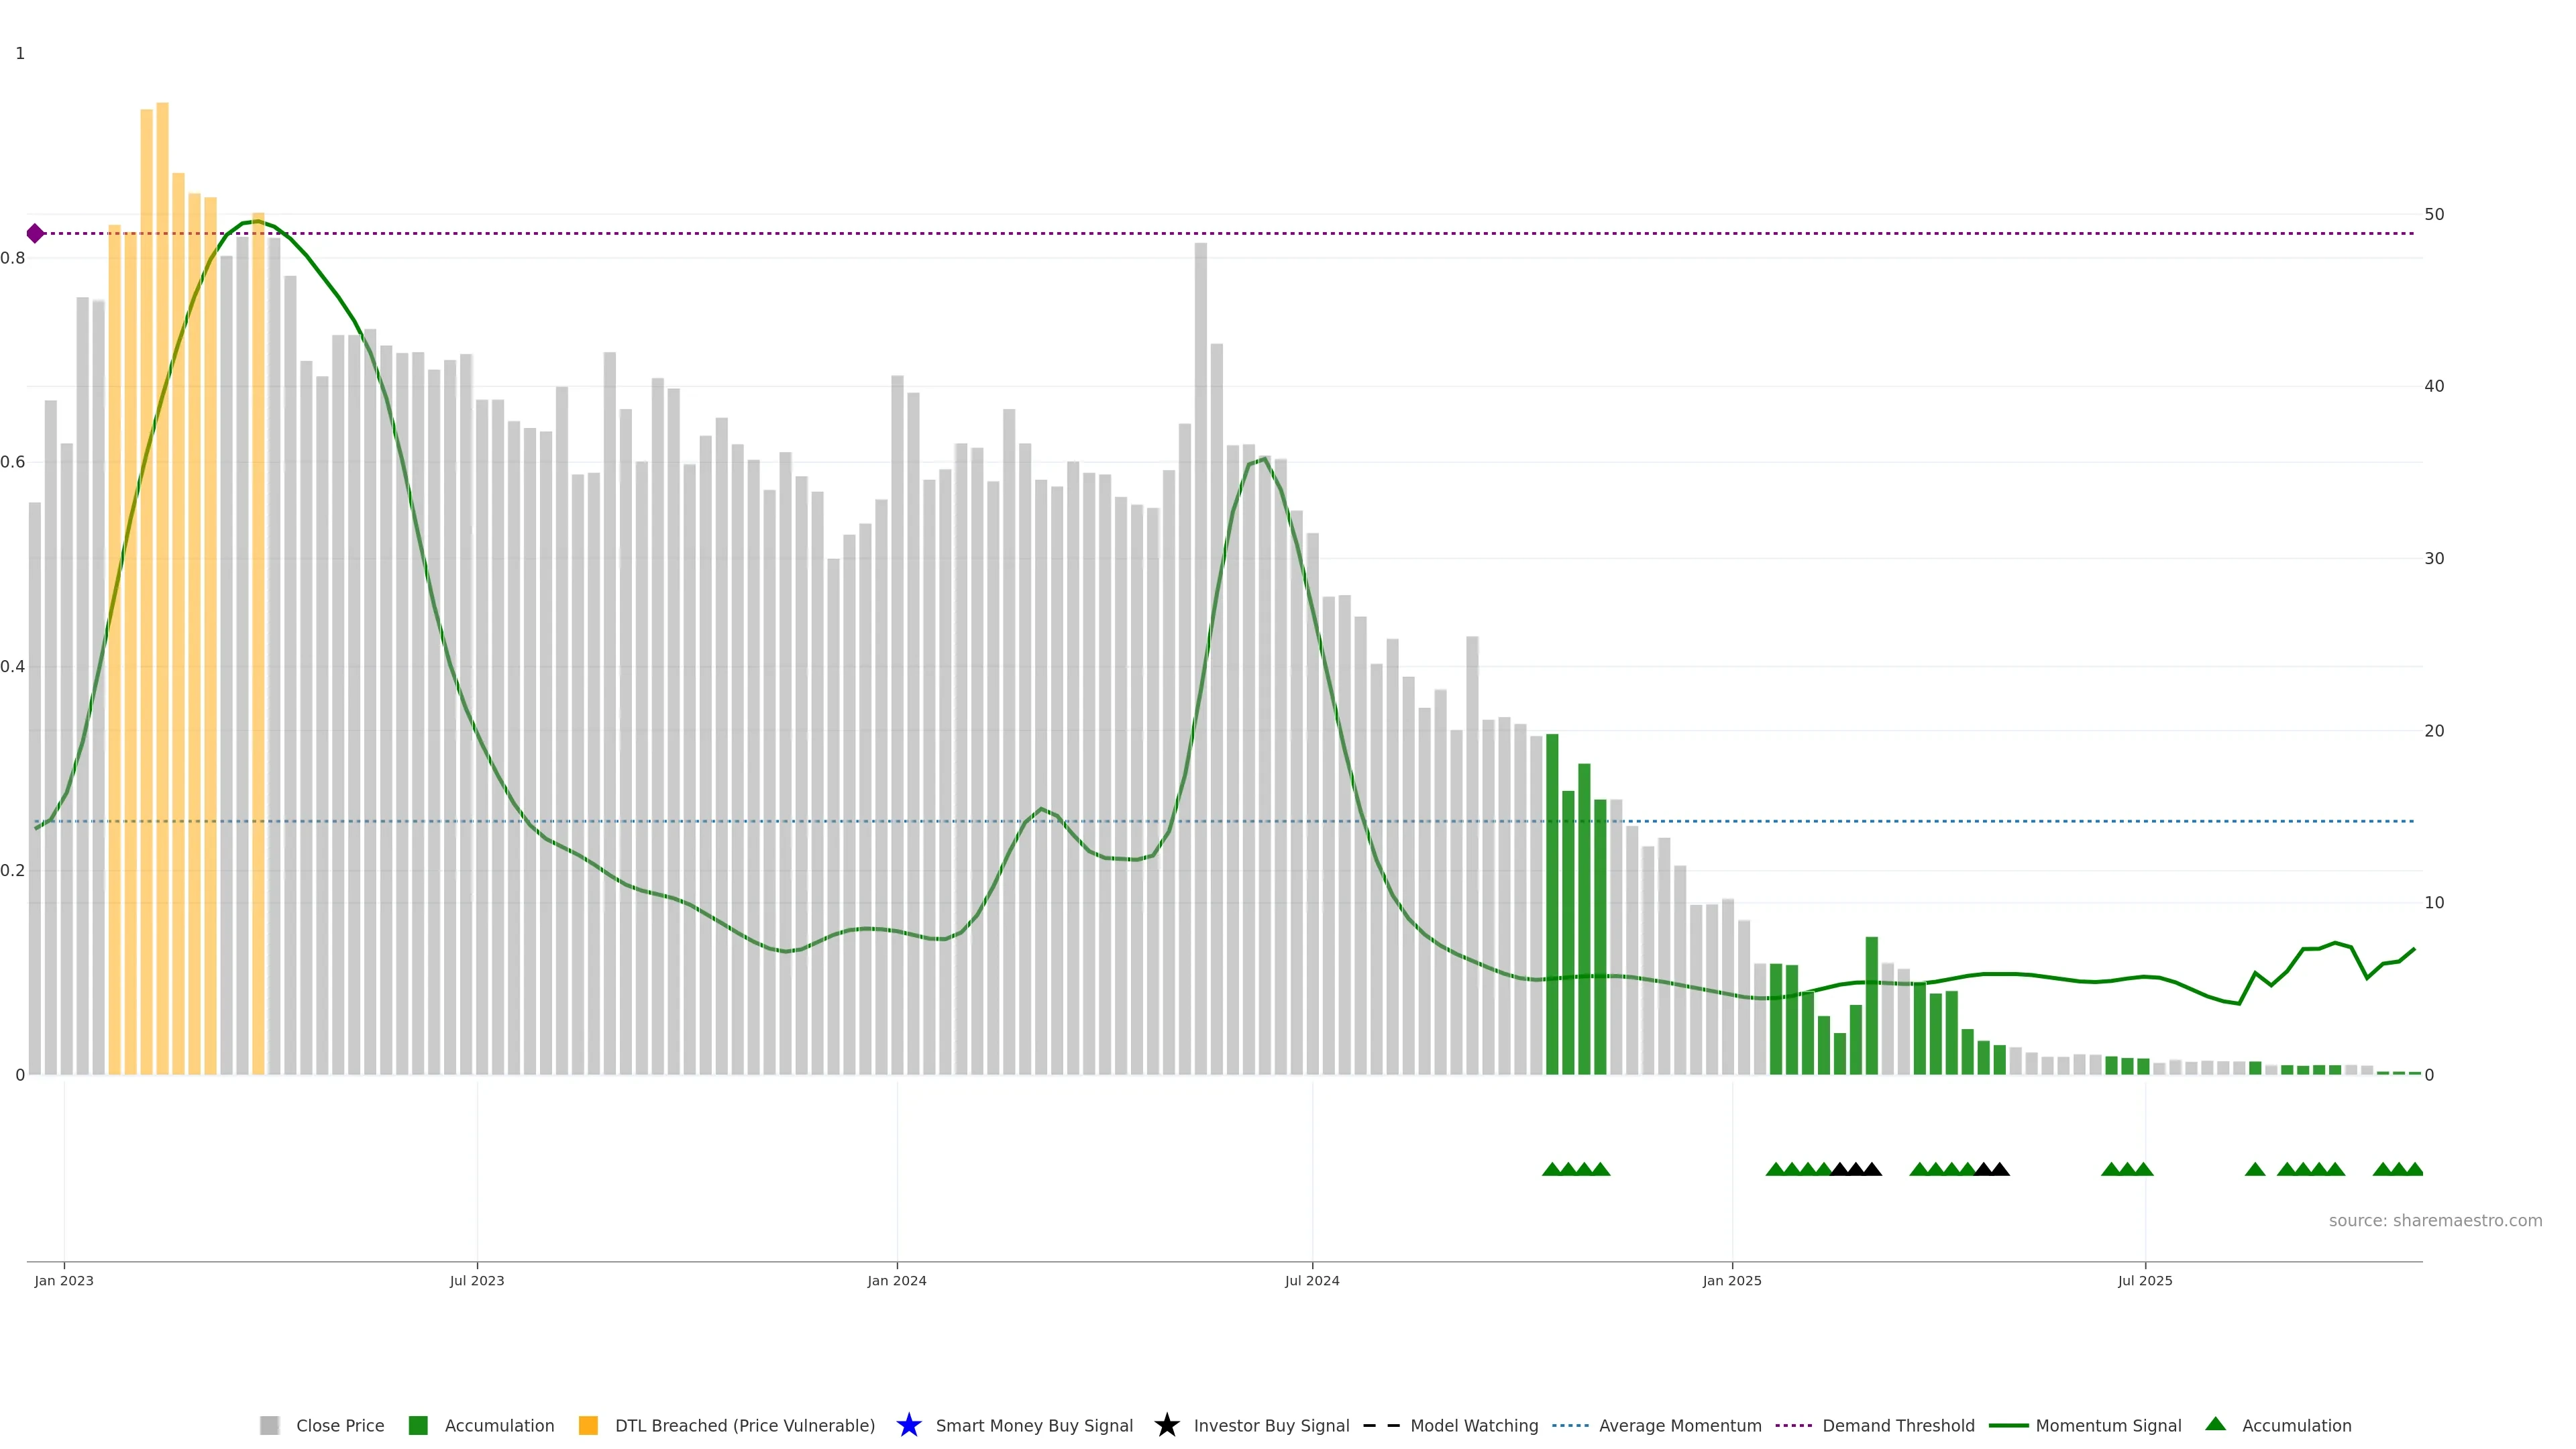Click the Investor Buy Signal legend text
2576x1449 pixels.
click(x=1271, y=1425)
